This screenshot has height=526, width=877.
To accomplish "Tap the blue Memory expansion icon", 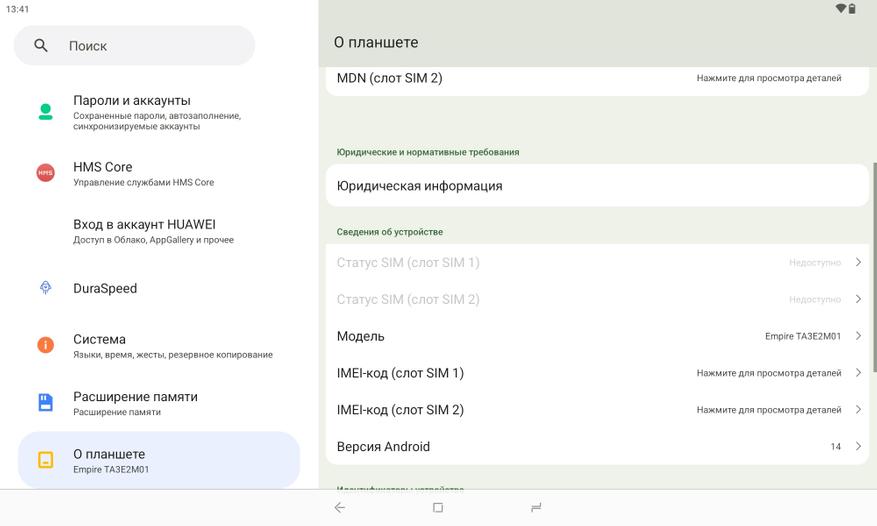I will tap(45, 402).
